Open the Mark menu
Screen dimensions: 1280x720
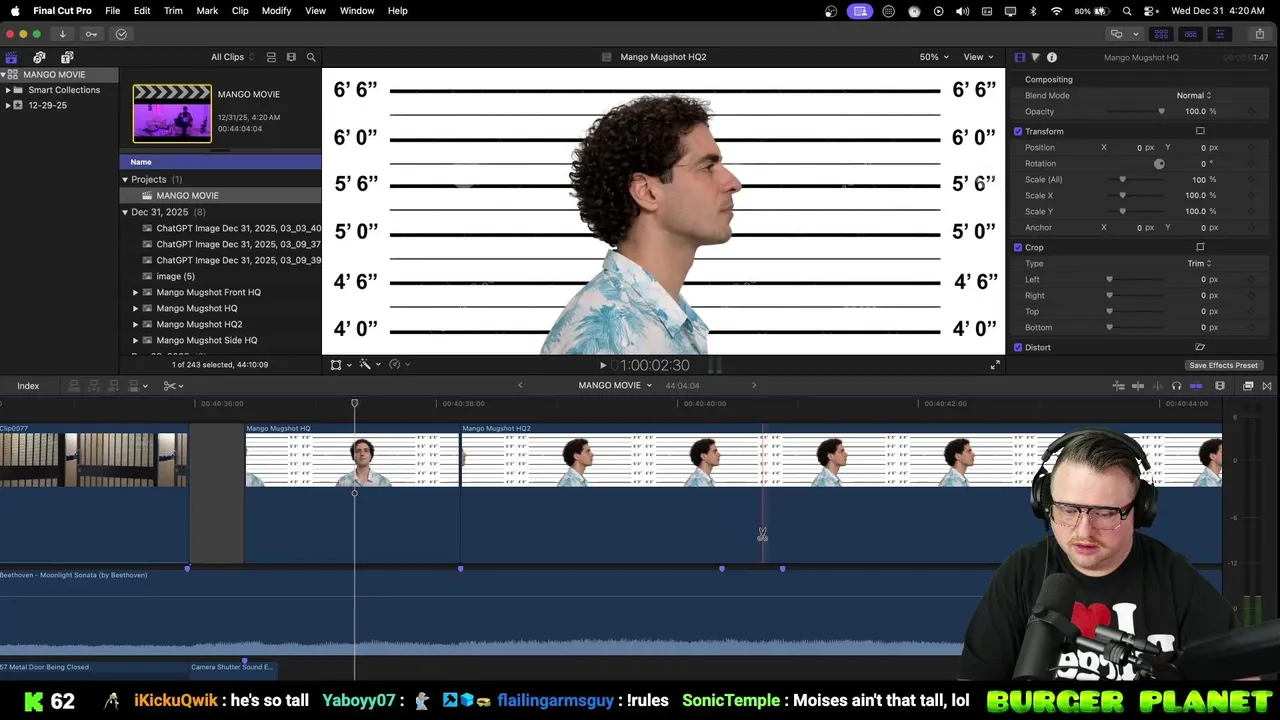pos(207,10)
